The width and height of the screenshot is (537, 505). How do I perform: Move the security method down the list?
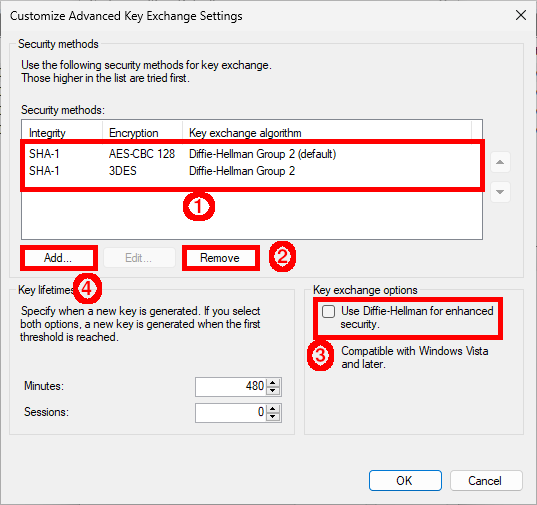(x=500, y=192)
